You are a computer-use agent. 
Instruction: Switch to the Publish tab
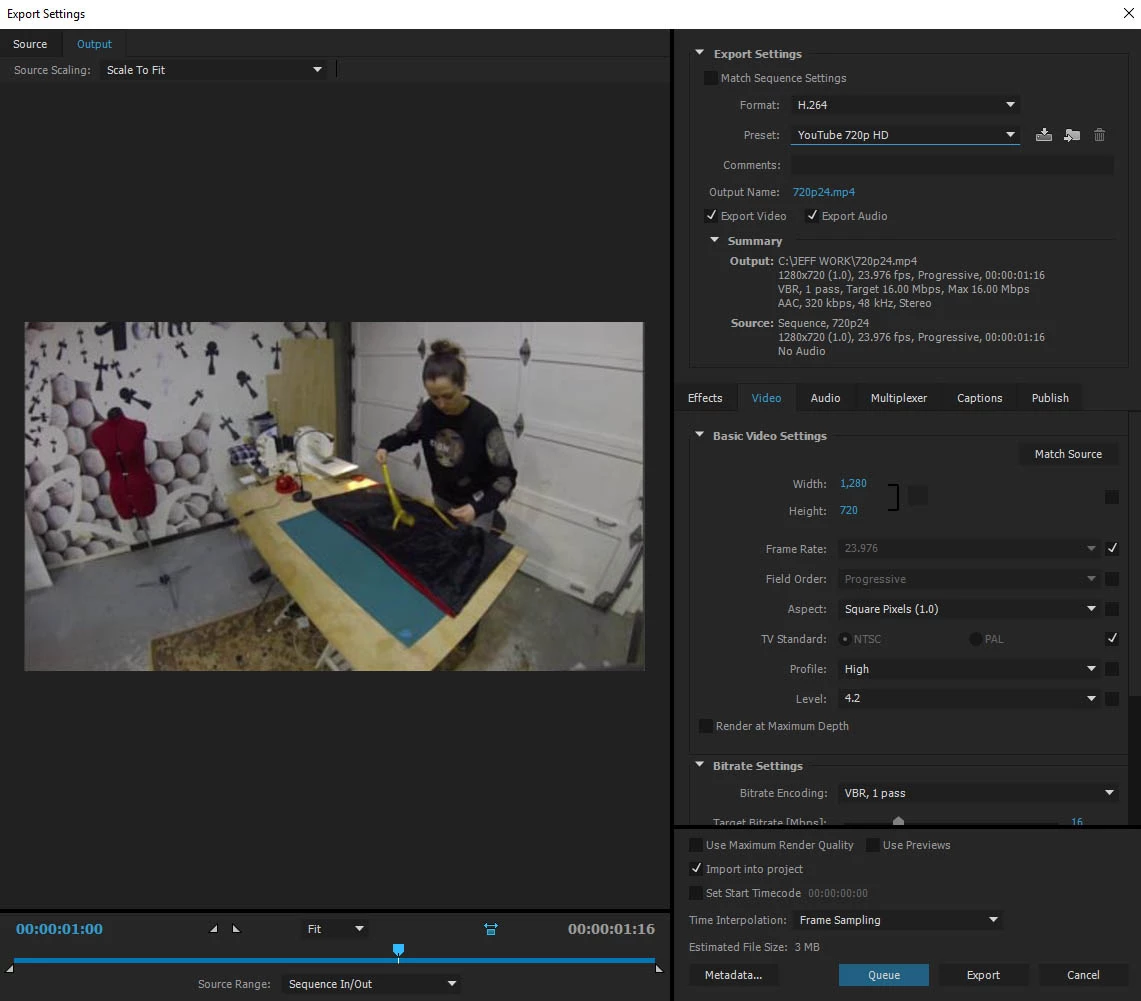pyautogui.click(x=1050, y=398)
